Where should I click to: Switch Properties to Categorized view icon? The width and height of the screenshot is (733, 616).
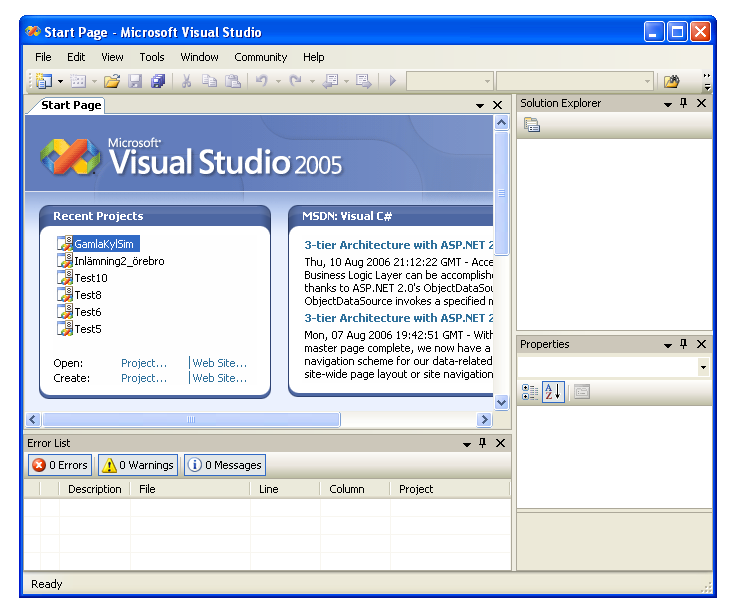pyautogui.click(x=530, y=392)
